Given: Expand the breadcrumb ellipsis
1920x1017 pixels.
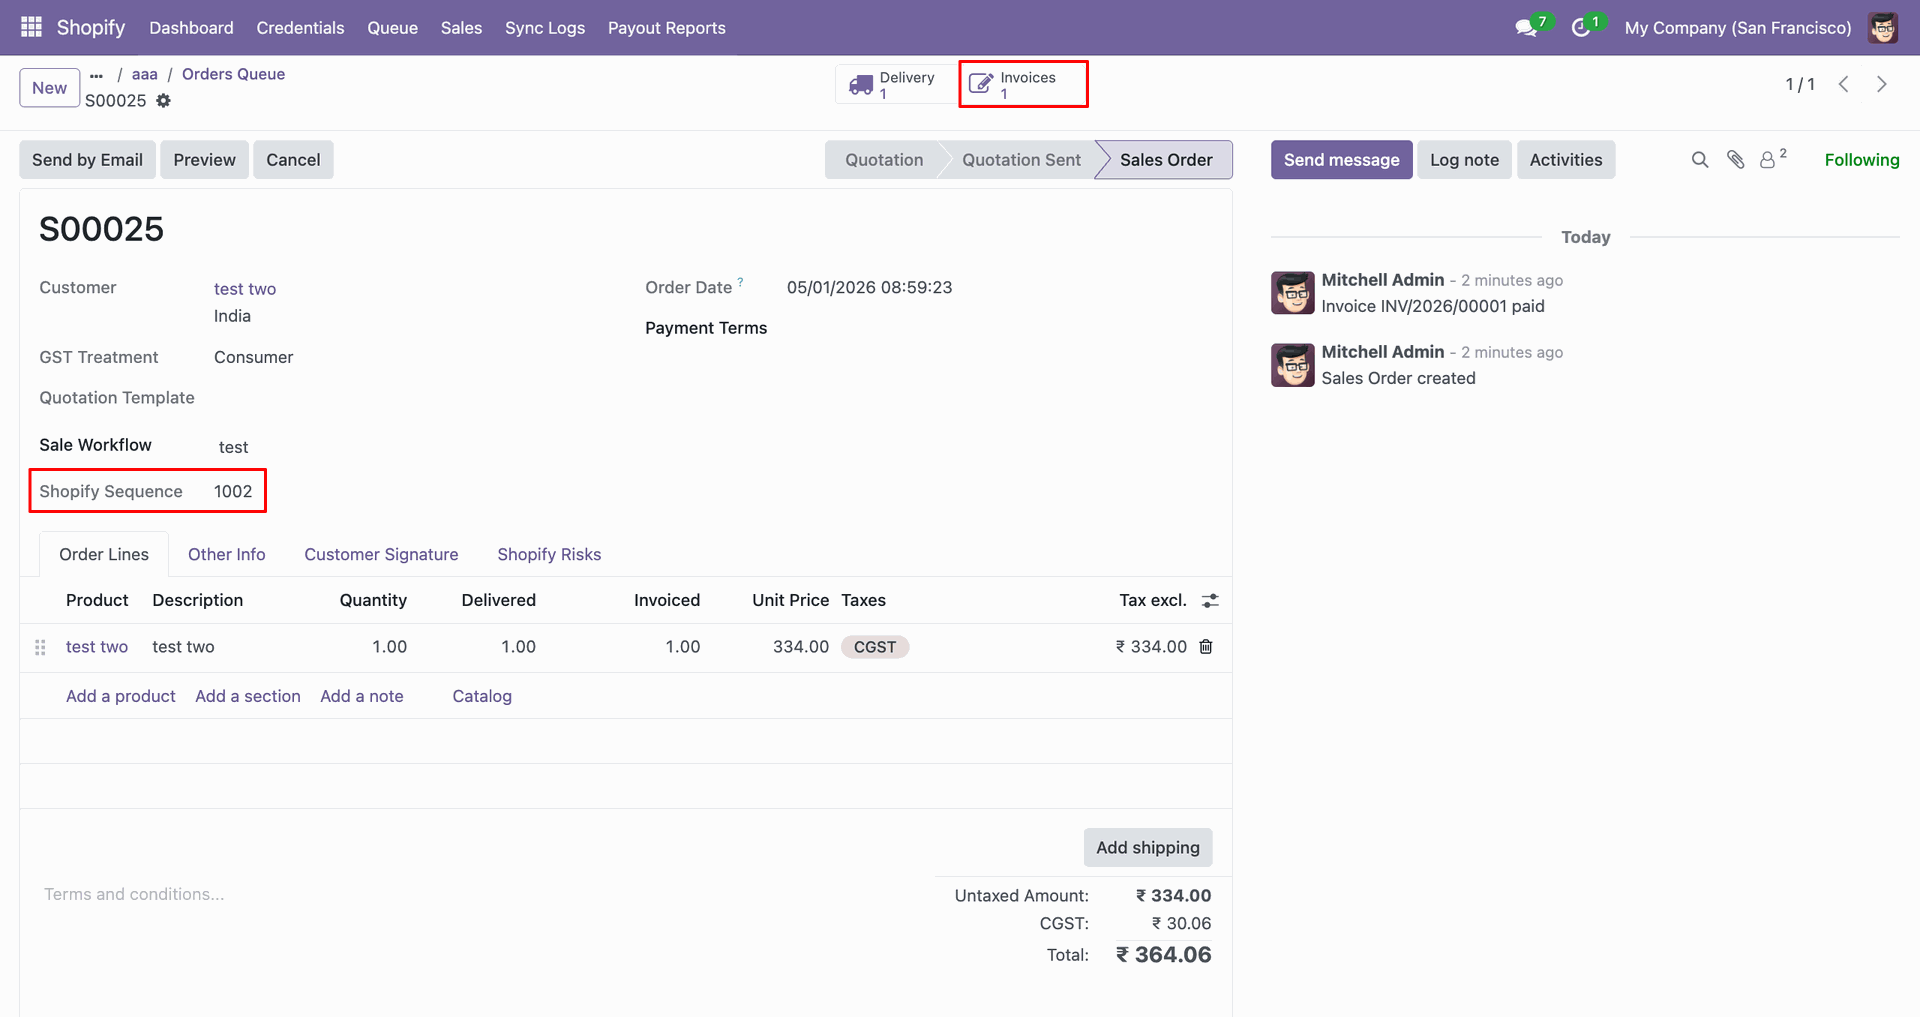Looking at the screenshot, I should (x=96, y=75).
